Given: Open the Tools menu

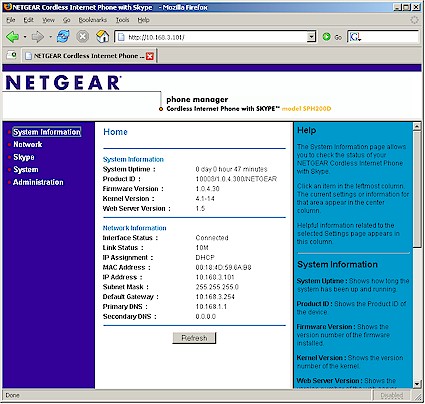Looking at the screenshot, I should coord(122,20).
